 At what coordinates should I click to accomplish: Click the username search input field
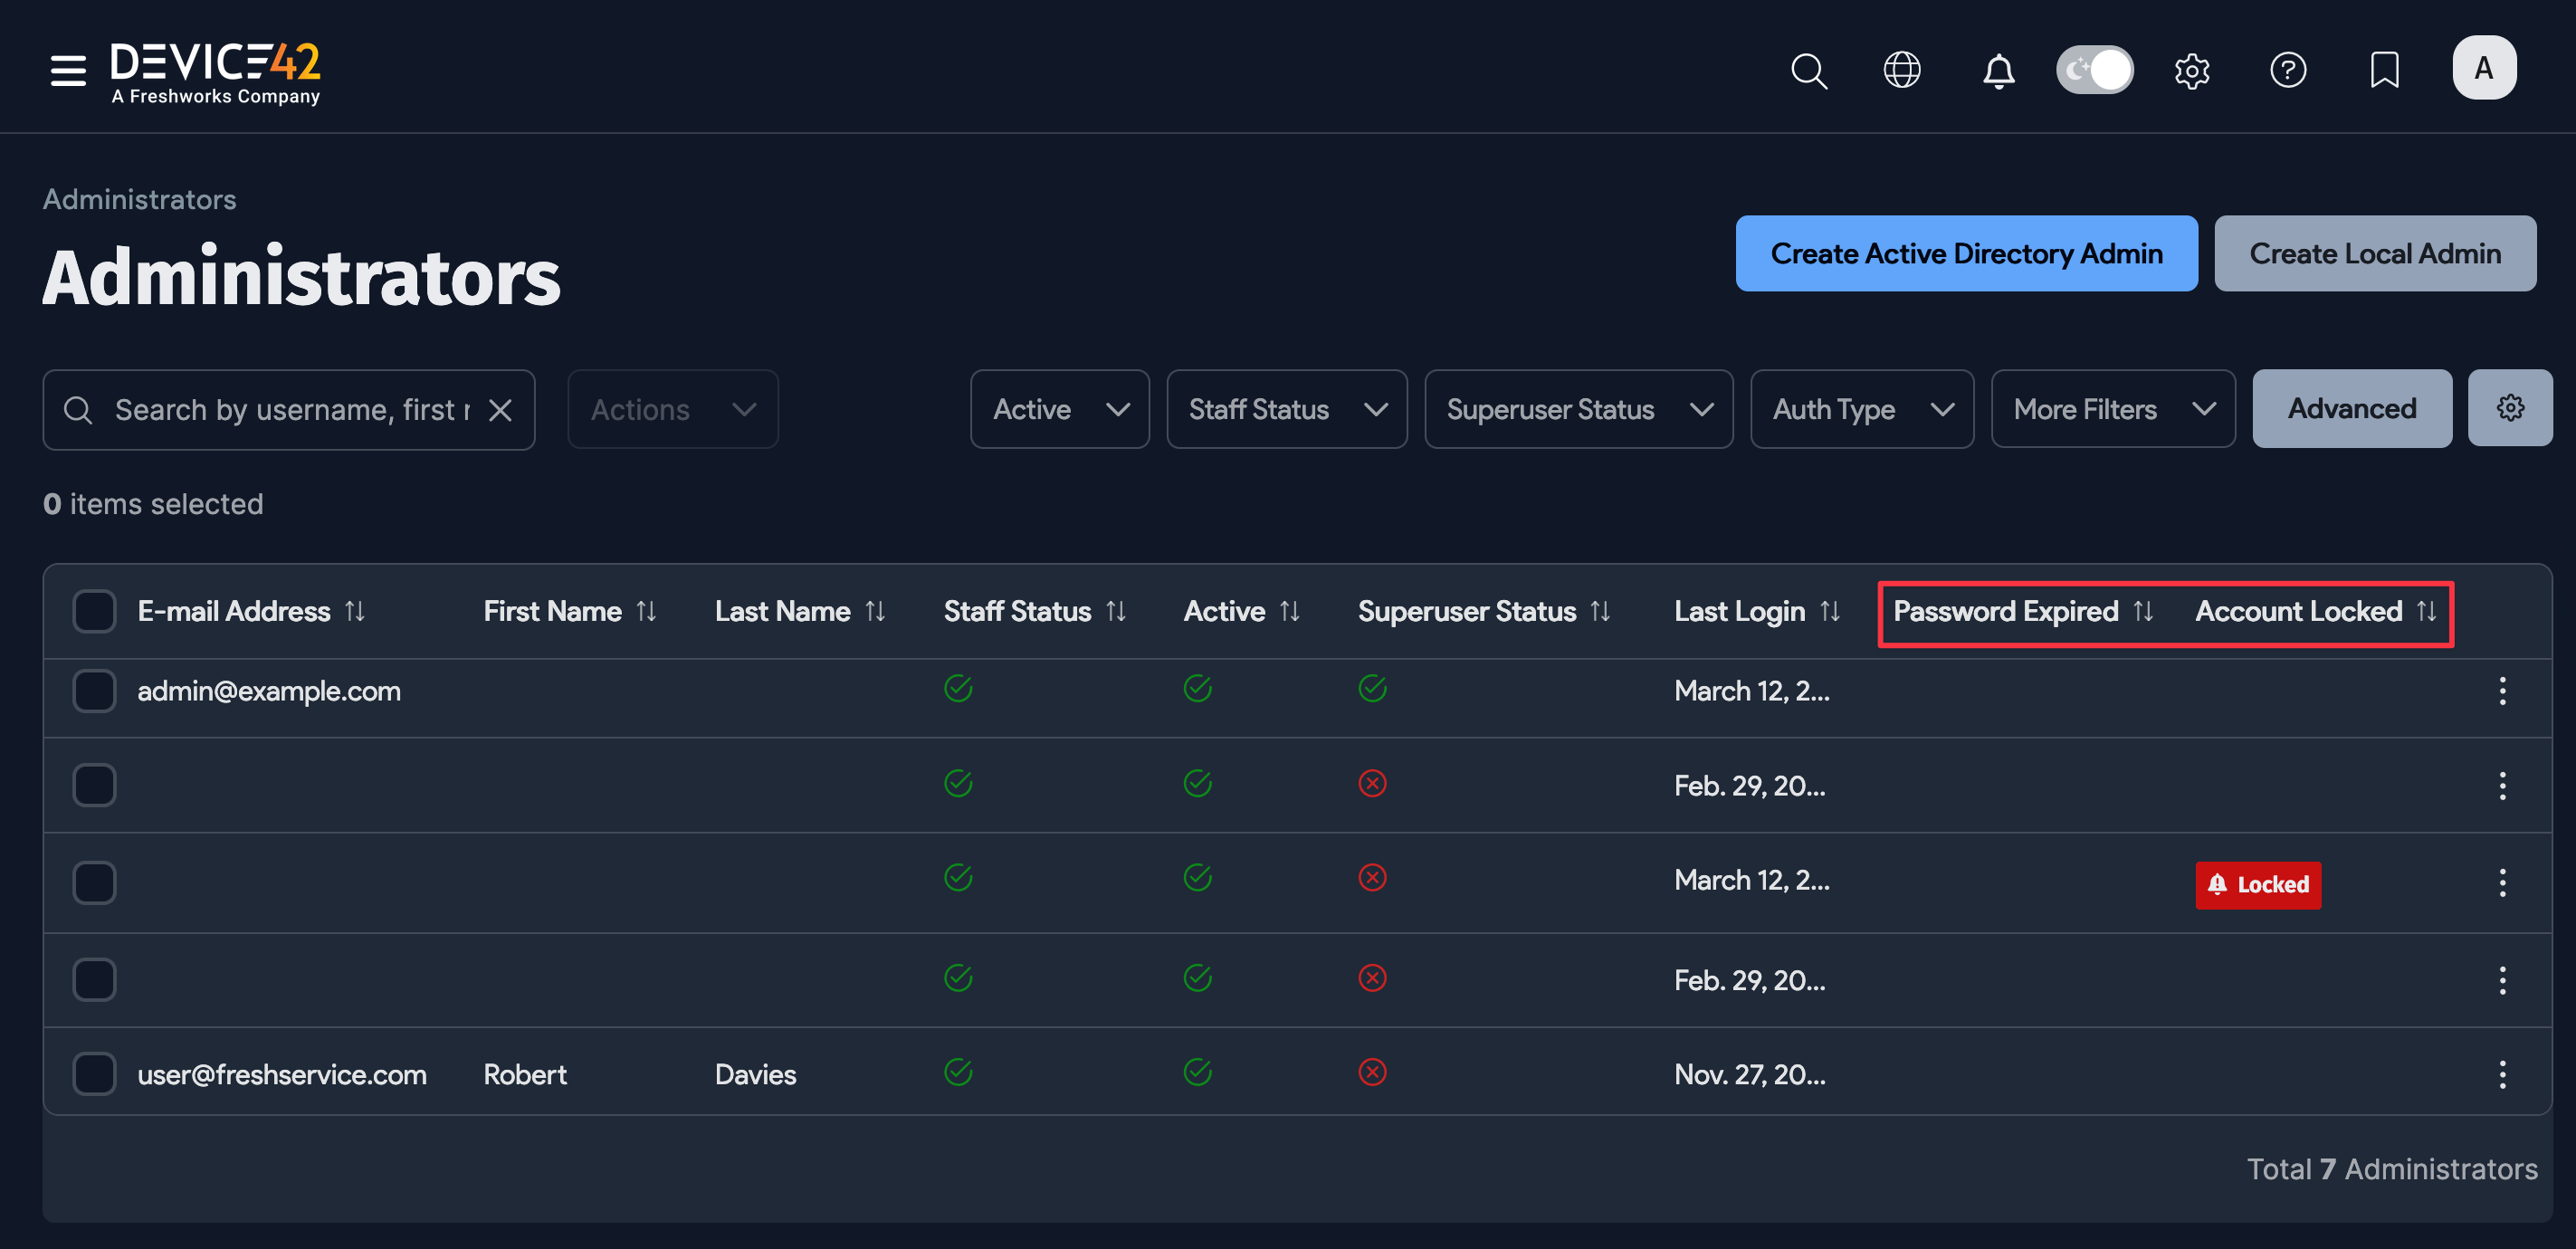click(x=280, y=409)
